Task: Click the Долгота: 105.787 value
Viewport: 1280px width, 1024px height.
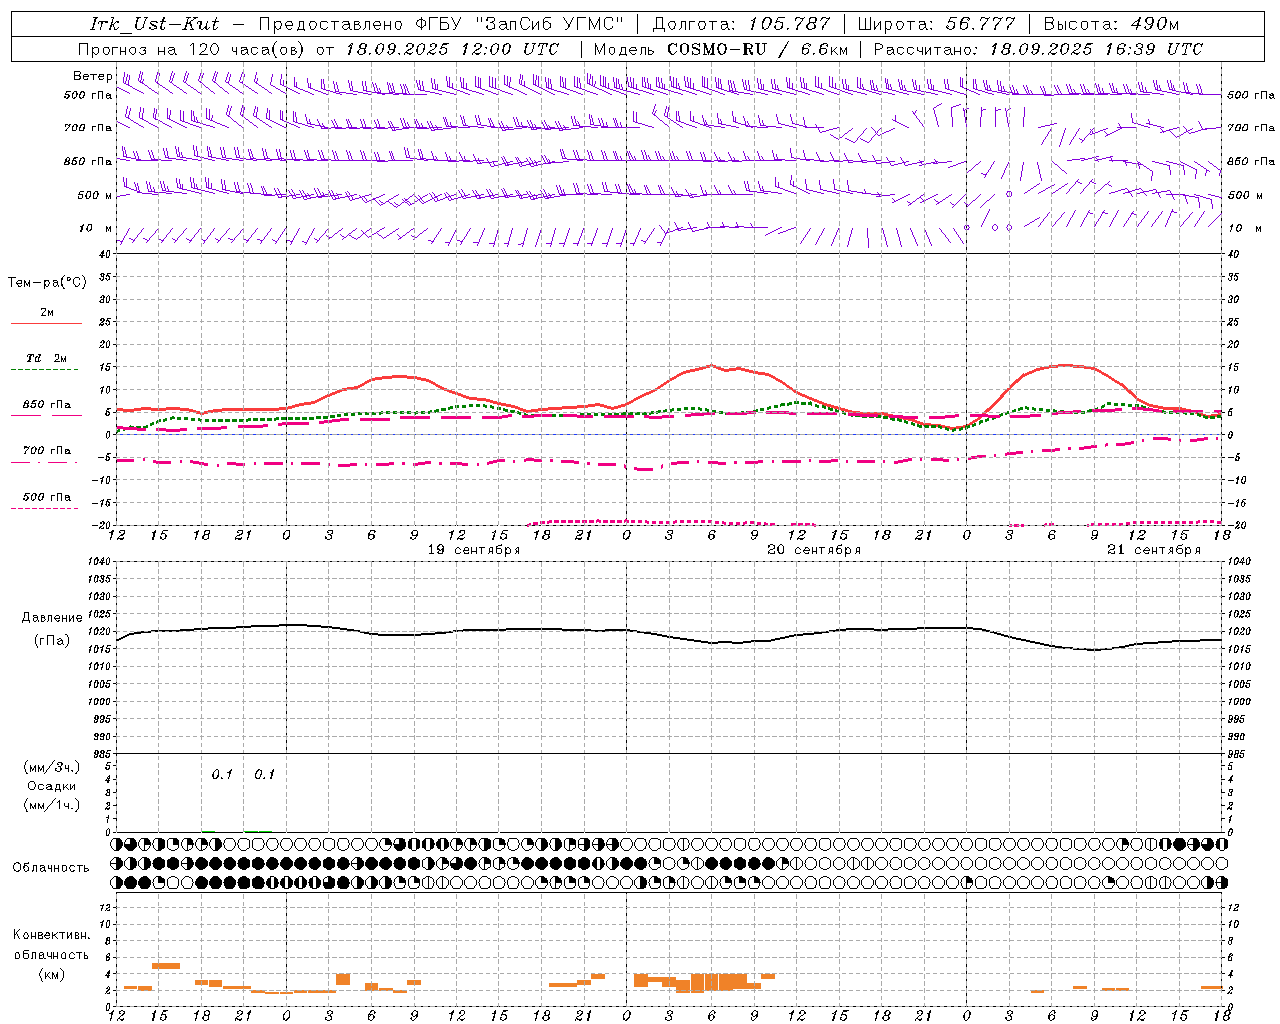Action: [x=741, y=24]
